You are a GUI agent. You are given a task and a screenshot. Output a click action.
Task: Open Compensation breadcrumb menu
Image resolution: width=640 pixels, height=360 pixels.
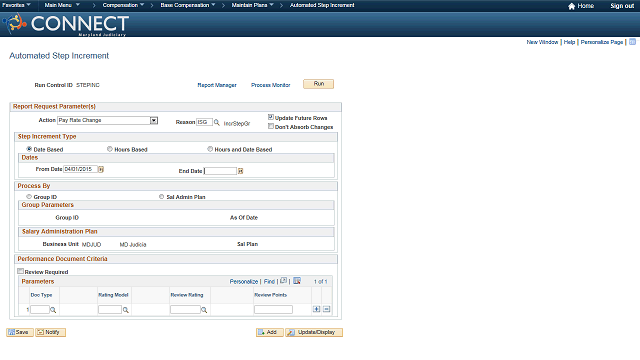(x=123, y=5)
